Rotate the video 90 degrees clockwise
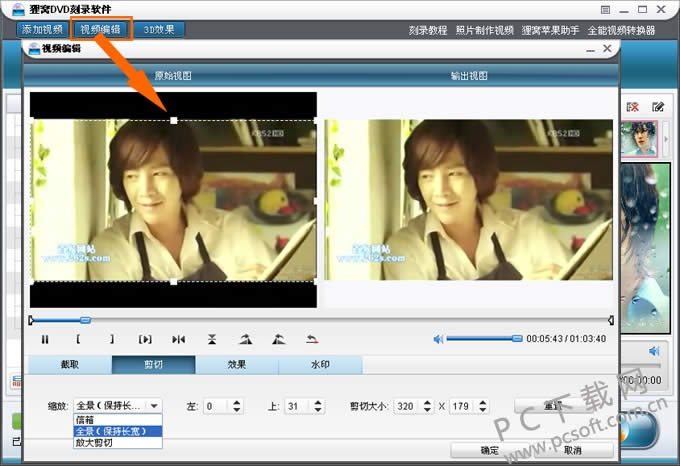Screen dimensions: 680x466 click(245, 339)
